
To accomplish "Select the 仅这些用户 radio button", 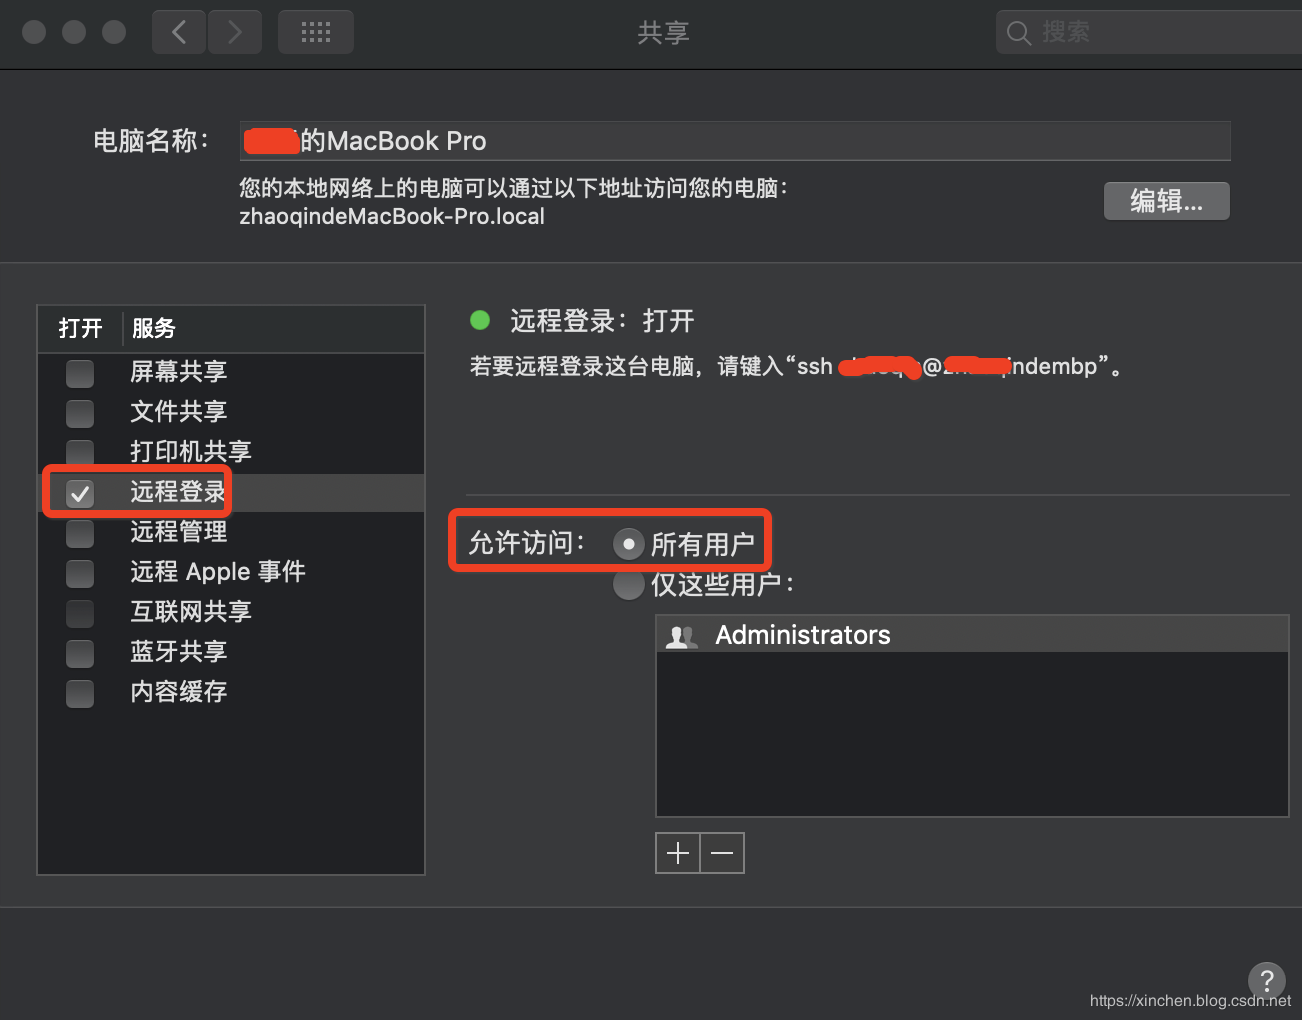I will [628, 585].
